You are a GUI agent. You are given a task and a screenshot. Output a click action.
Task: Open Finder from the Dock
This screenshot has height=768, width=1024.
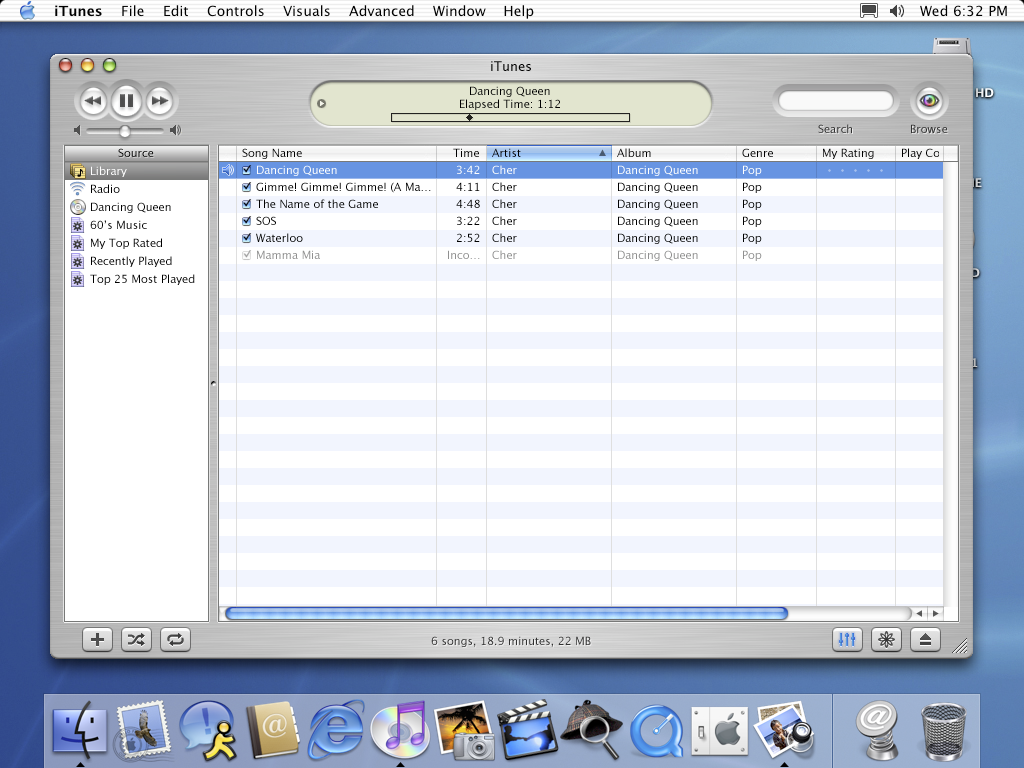[80, 729]
